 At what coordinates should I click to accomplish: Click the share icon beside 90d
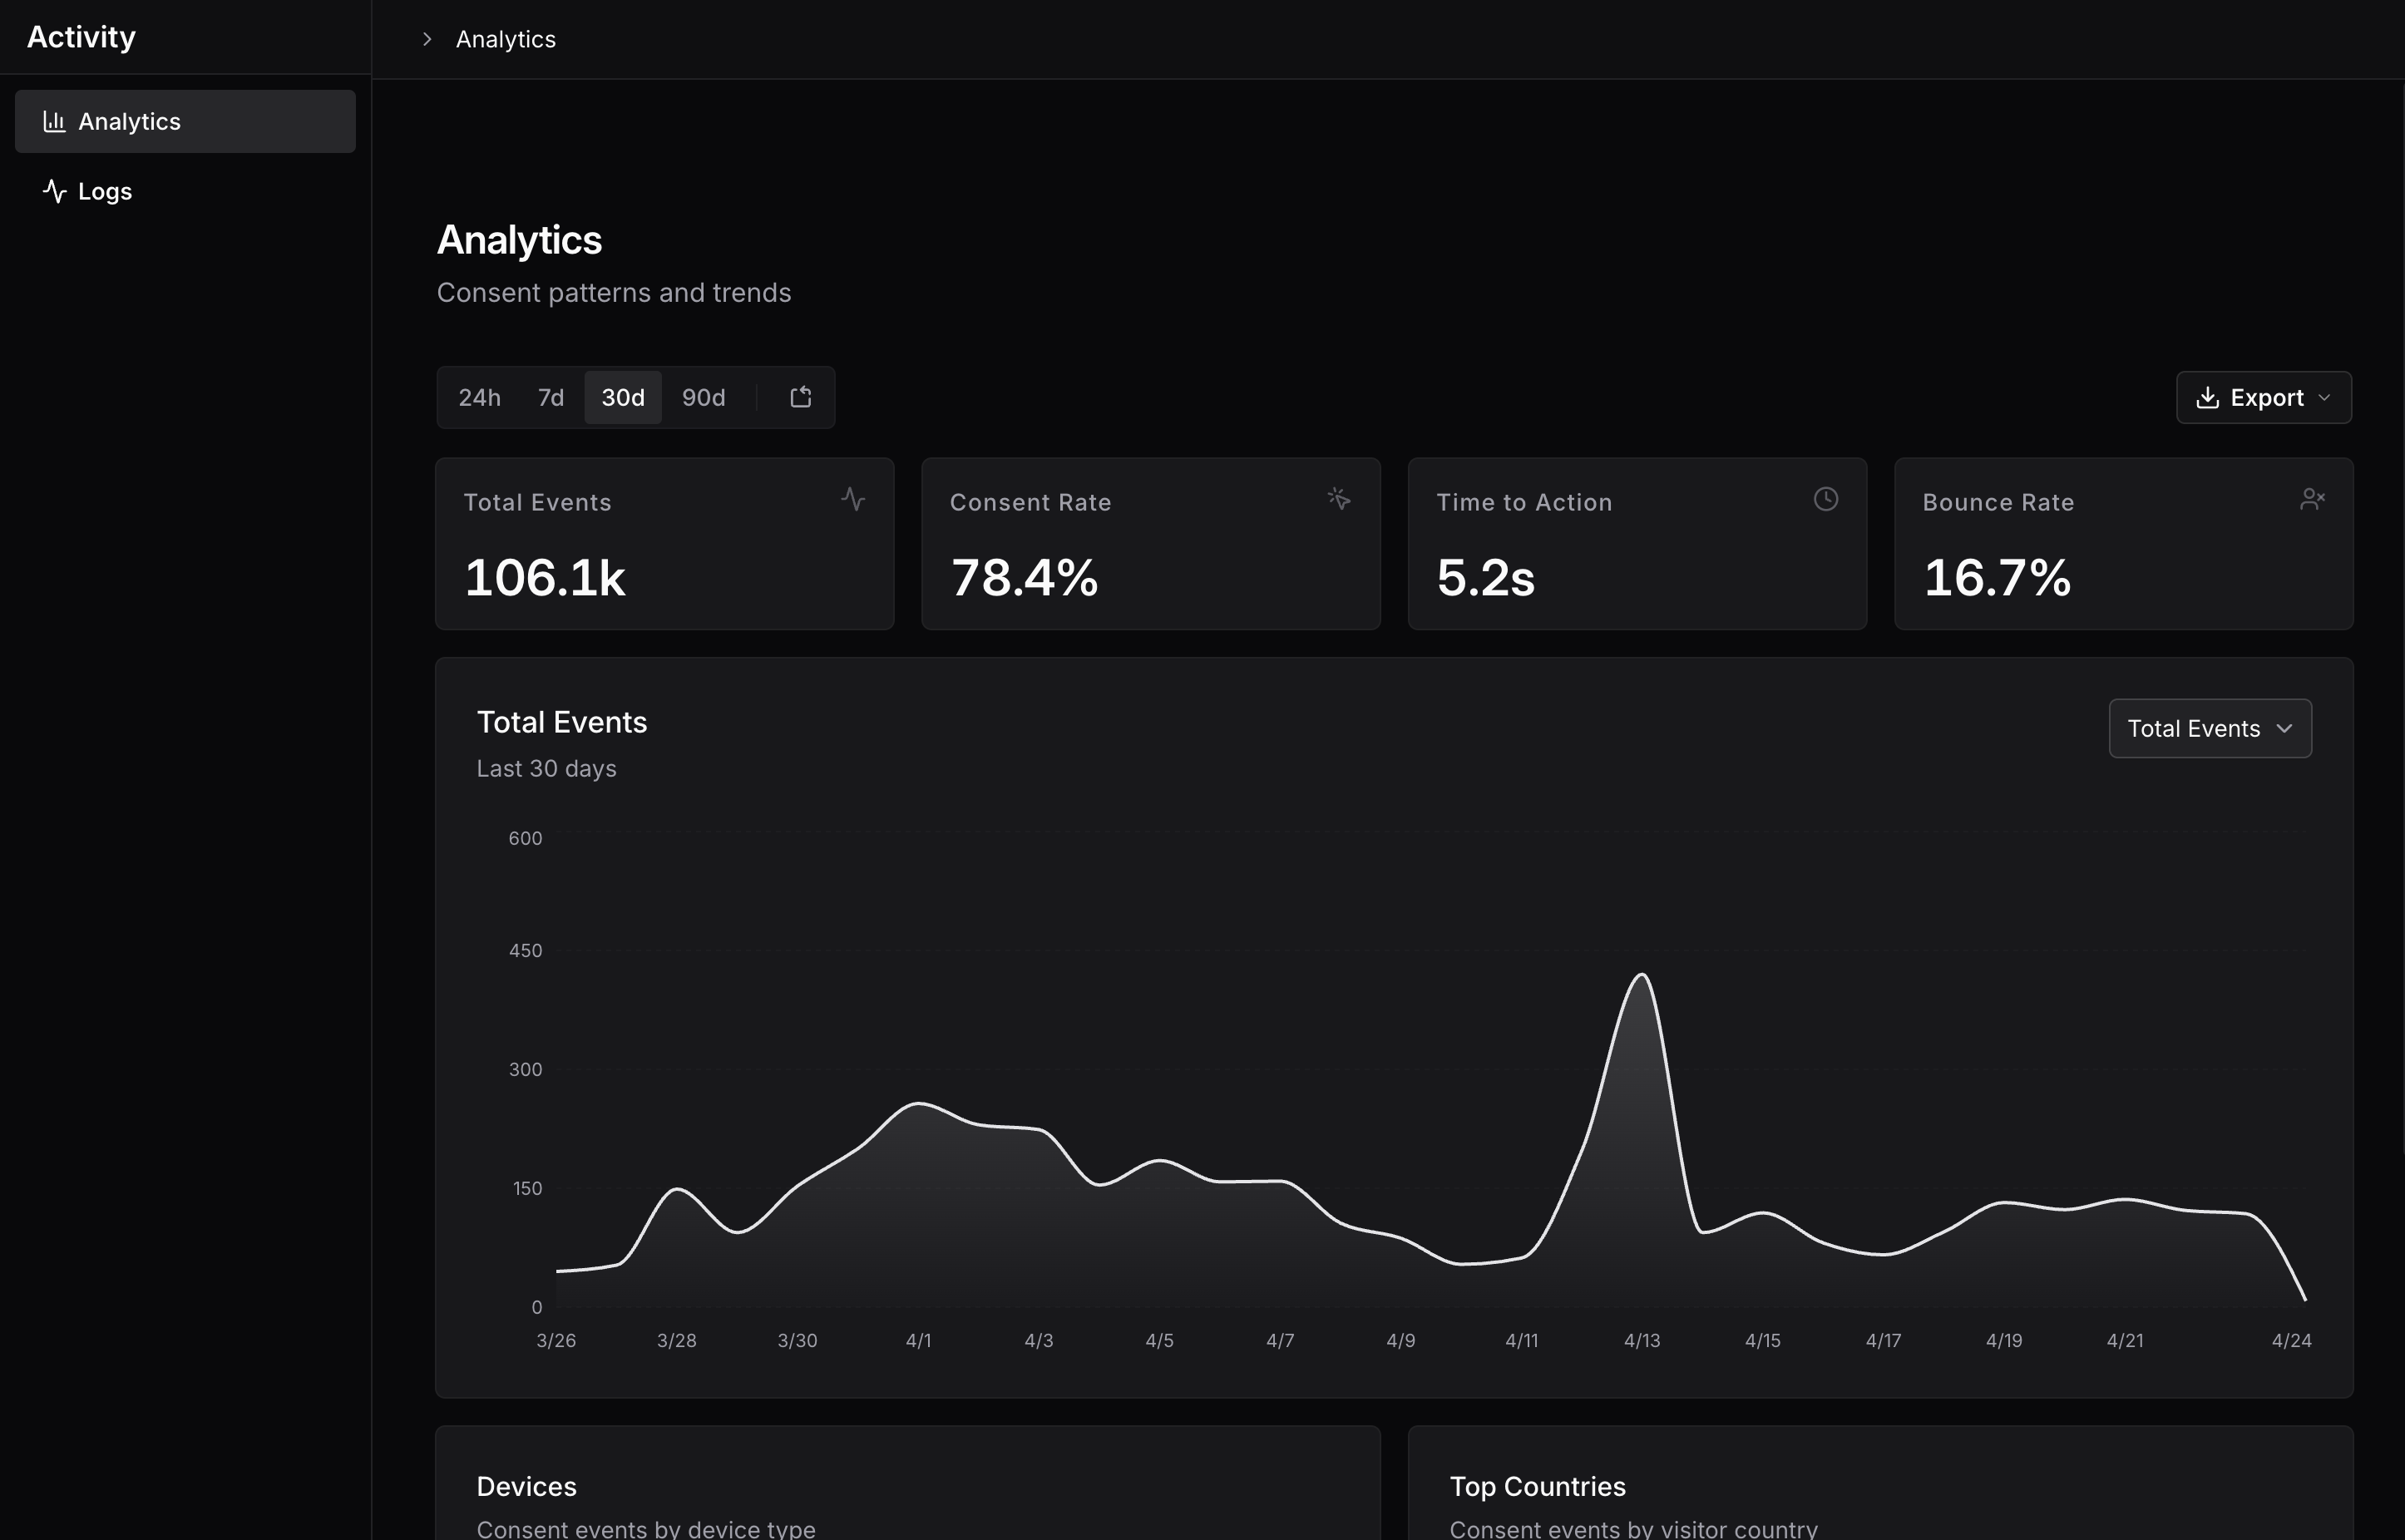800,397
